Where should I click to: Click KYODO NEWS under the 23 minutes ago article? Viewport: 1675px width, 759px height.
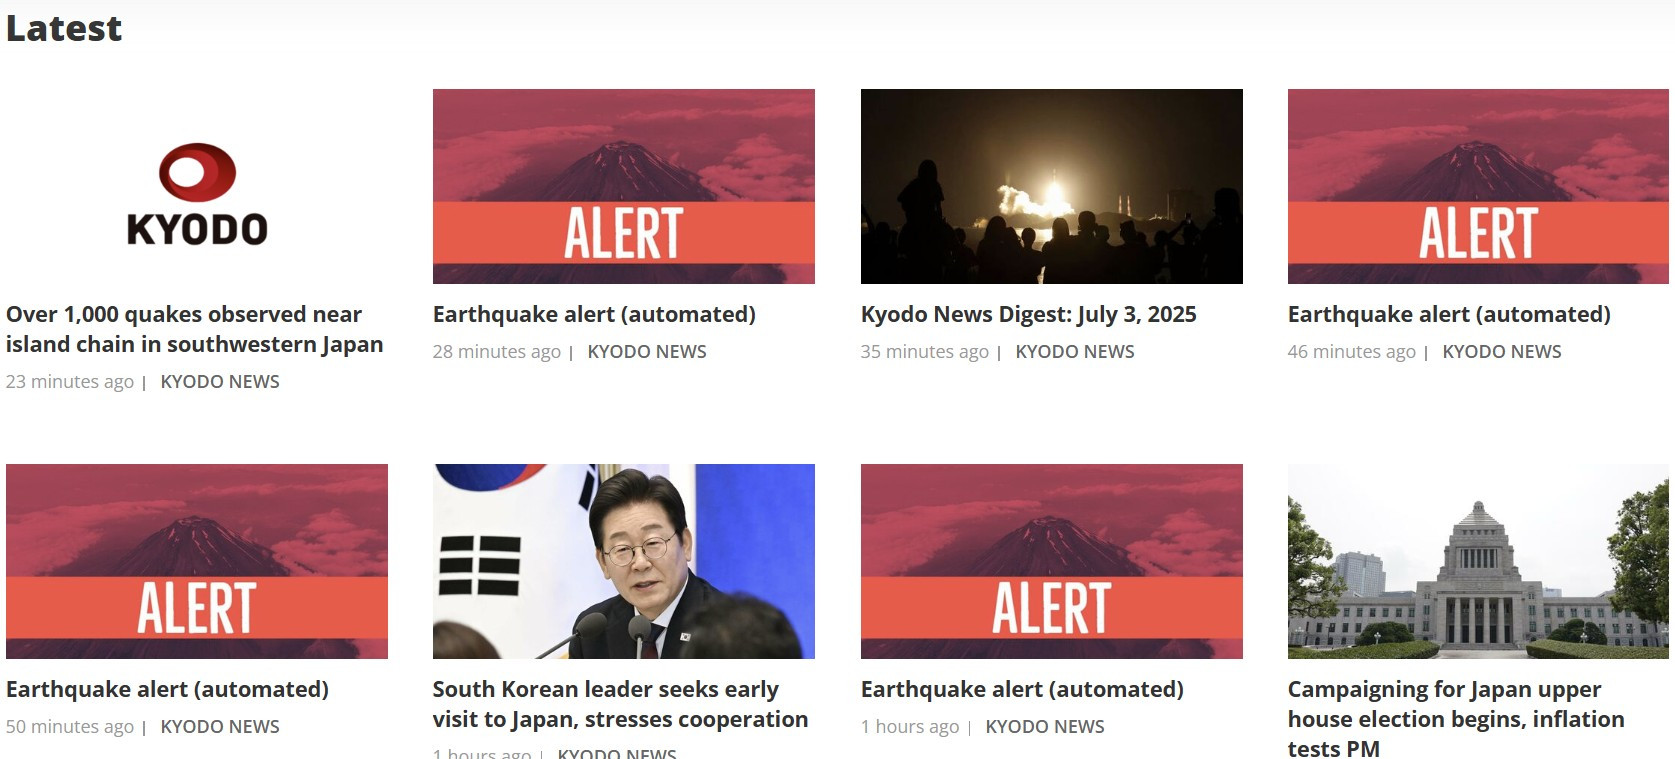(x=220, y=382)
